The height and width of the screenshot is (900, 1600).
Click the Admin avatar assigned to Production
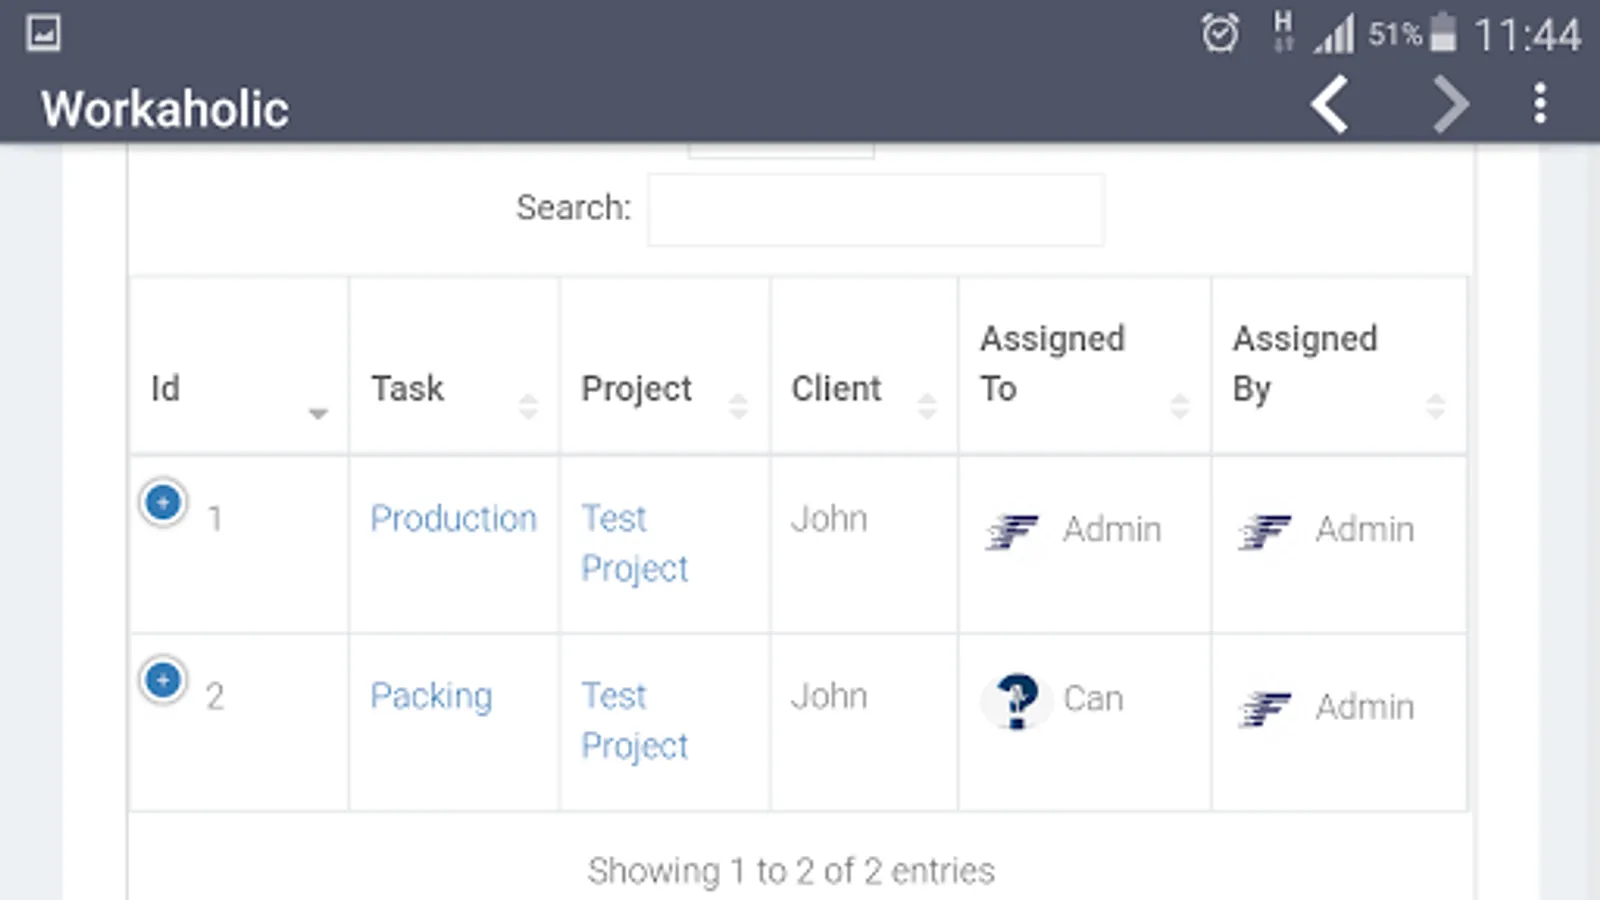[x=1012, y=530]
